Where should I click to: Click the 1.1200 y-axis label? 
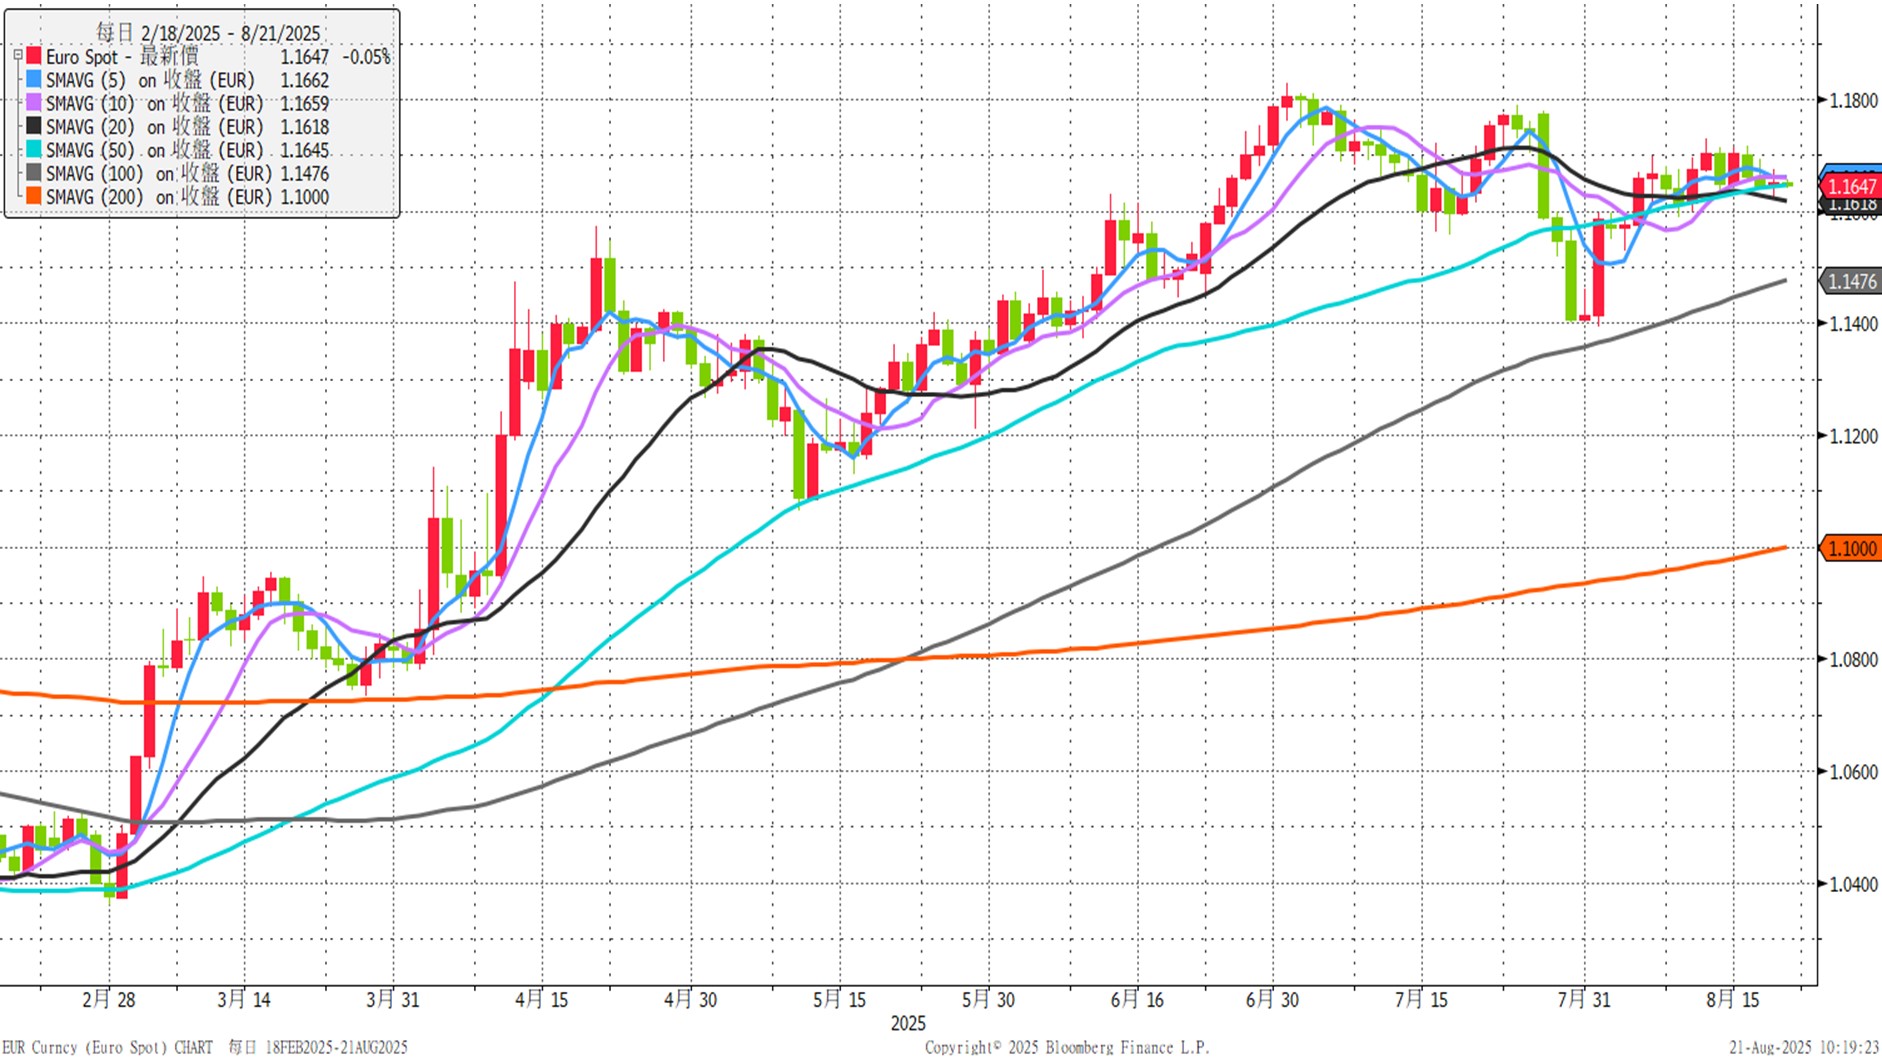click(x=1853, y=436)
